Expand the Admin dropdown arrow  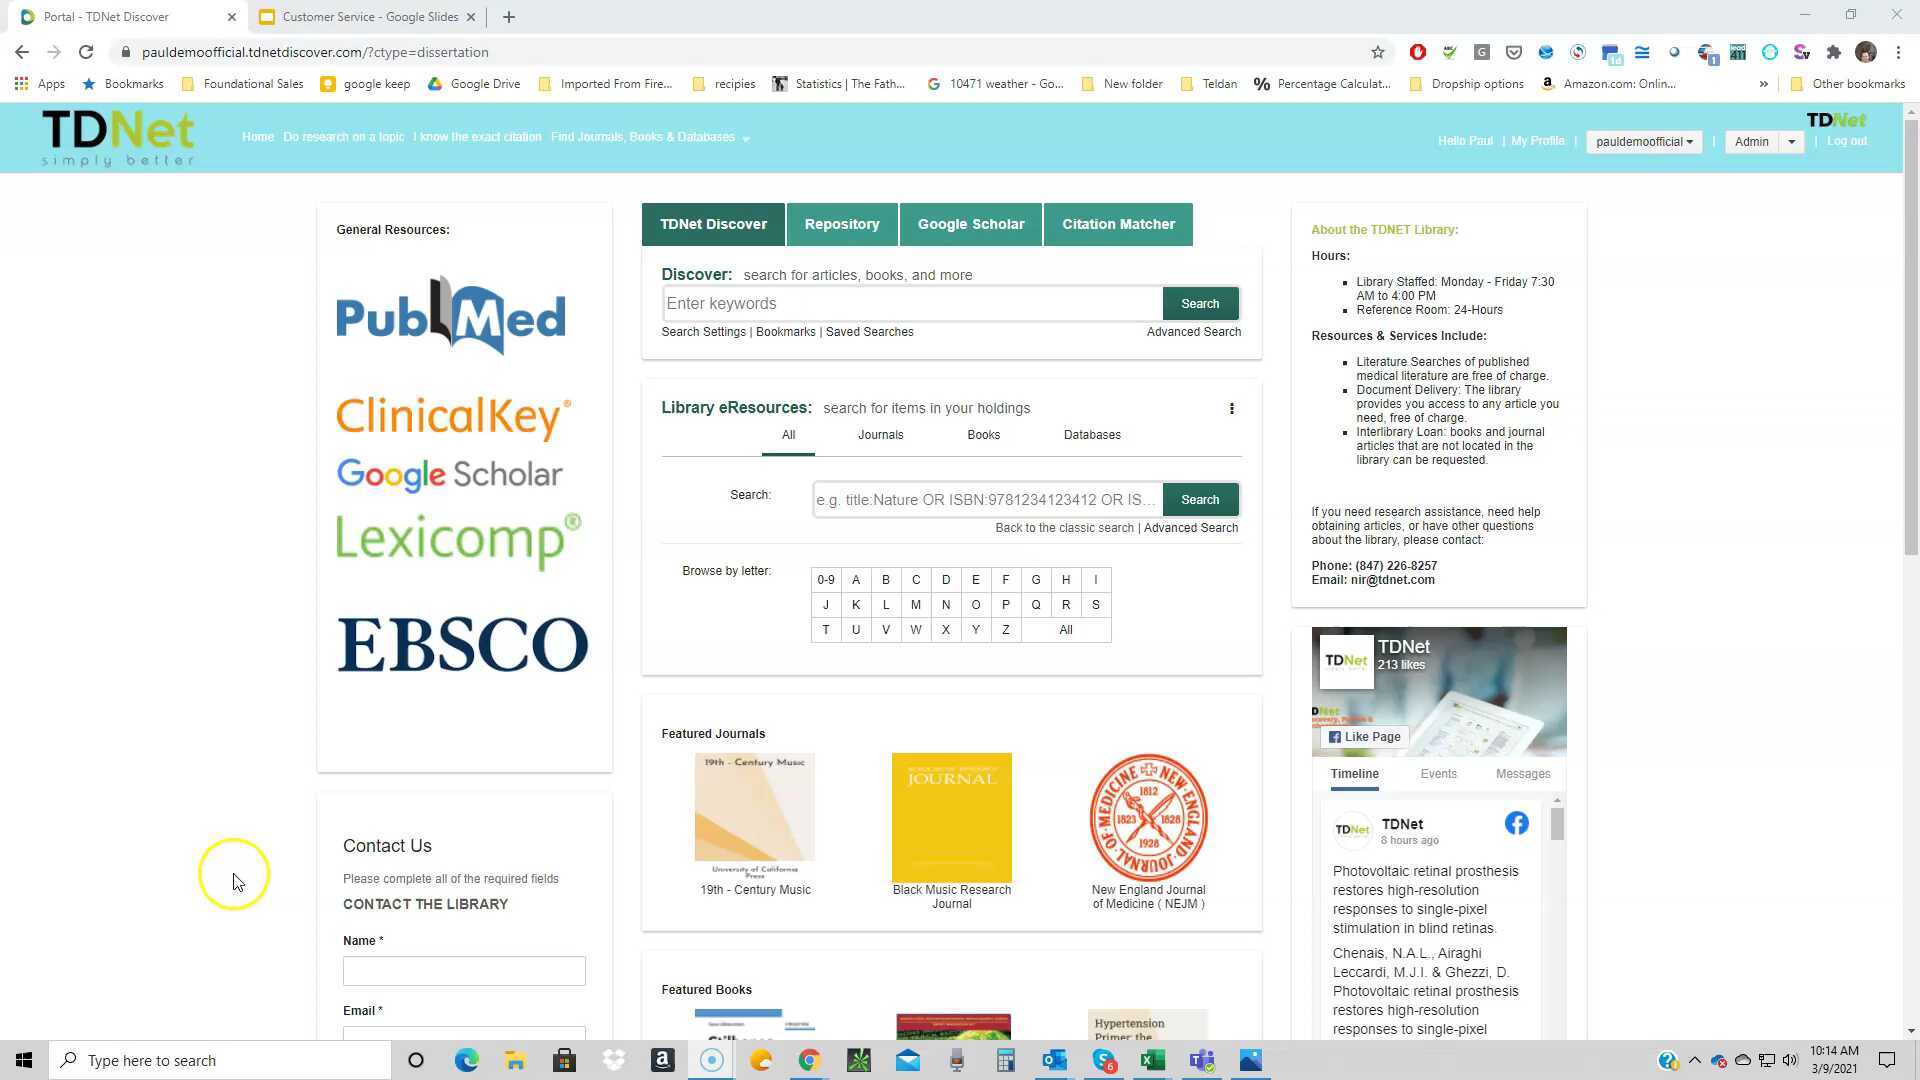click(1791, 142)
